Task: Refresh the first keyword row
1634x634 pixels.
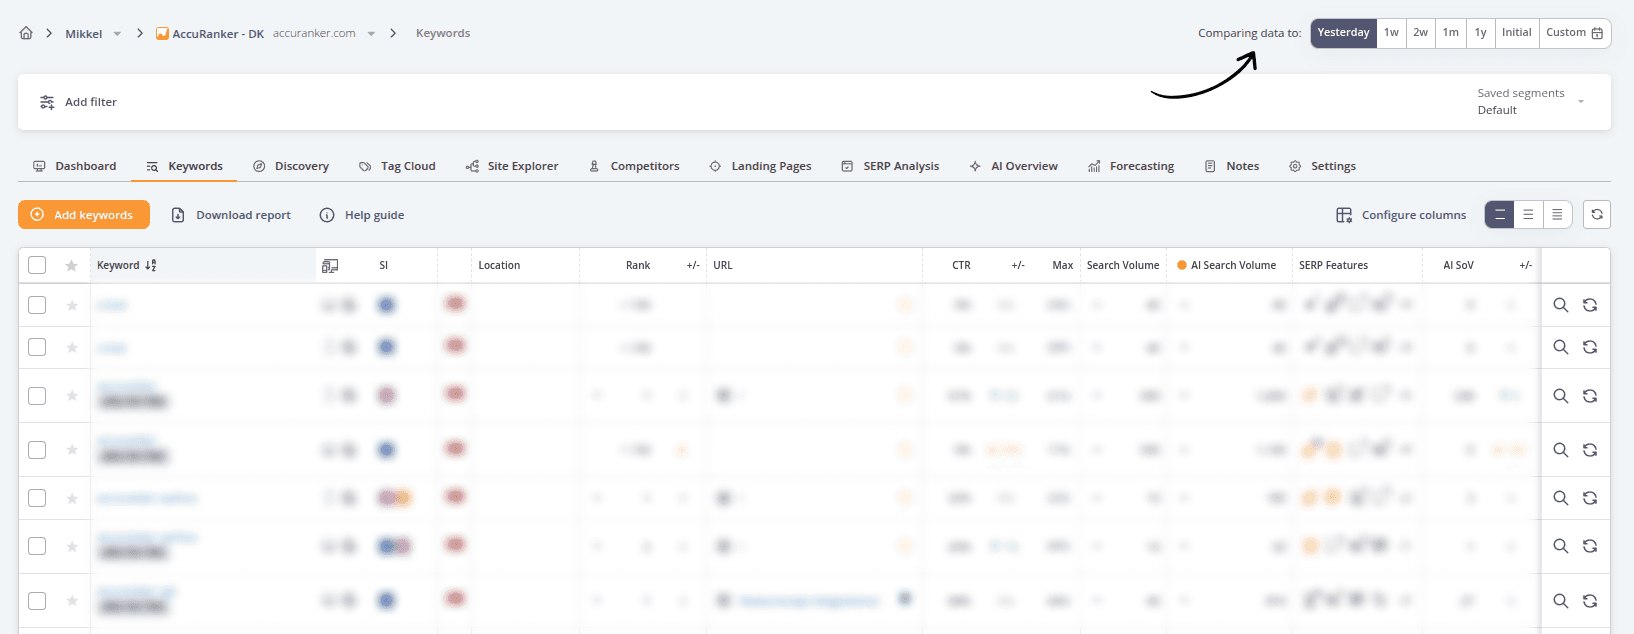Action: tap(1590, 305)
